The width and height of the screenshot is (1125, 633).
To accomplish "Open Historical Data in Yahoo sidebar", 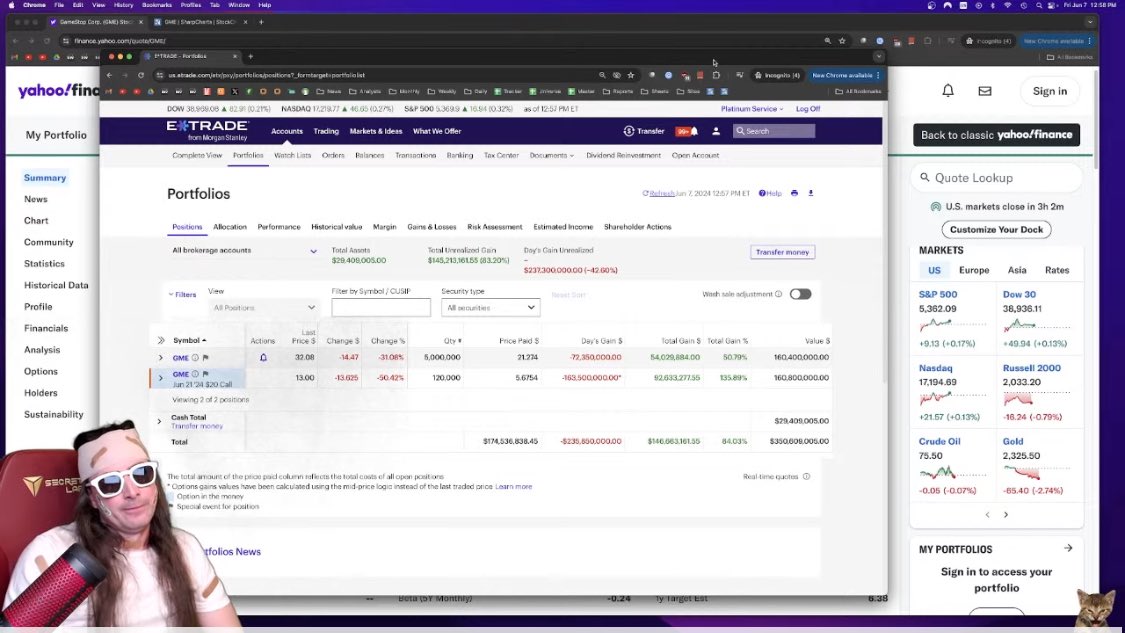I will (x=56, y=285).
